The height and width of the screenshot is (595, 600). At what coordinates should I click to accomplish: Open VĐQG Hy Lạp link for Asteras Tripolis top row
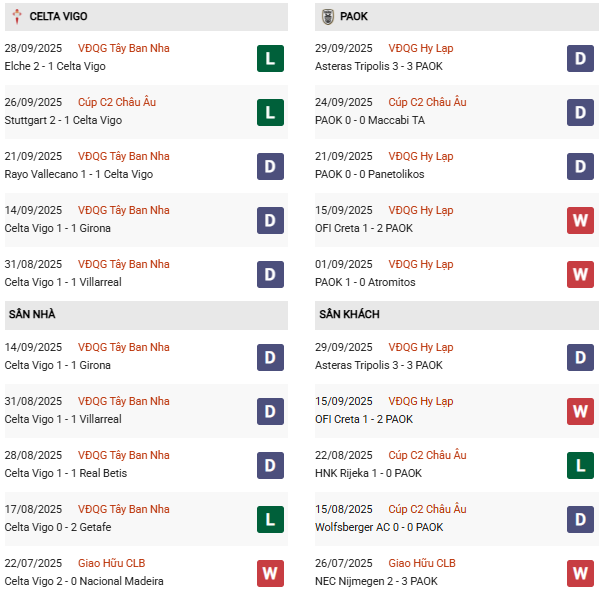pyautogui.click(x=420, y=48)
